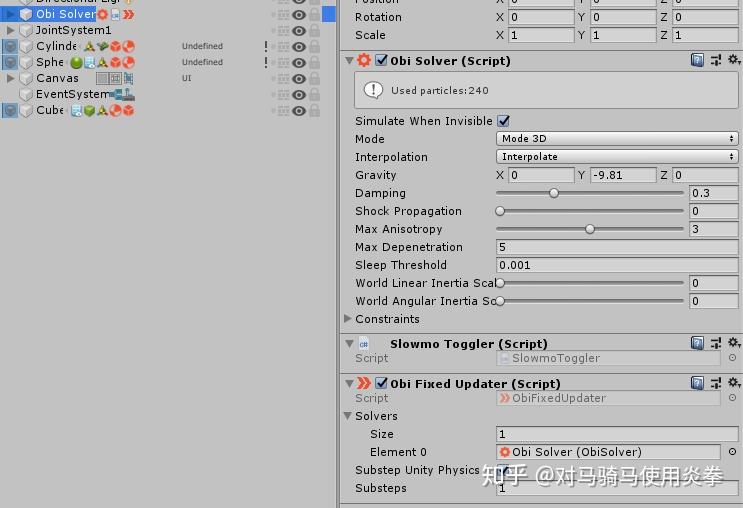
Task: Open presets for Obi Solver script
Action: (716, 60)
